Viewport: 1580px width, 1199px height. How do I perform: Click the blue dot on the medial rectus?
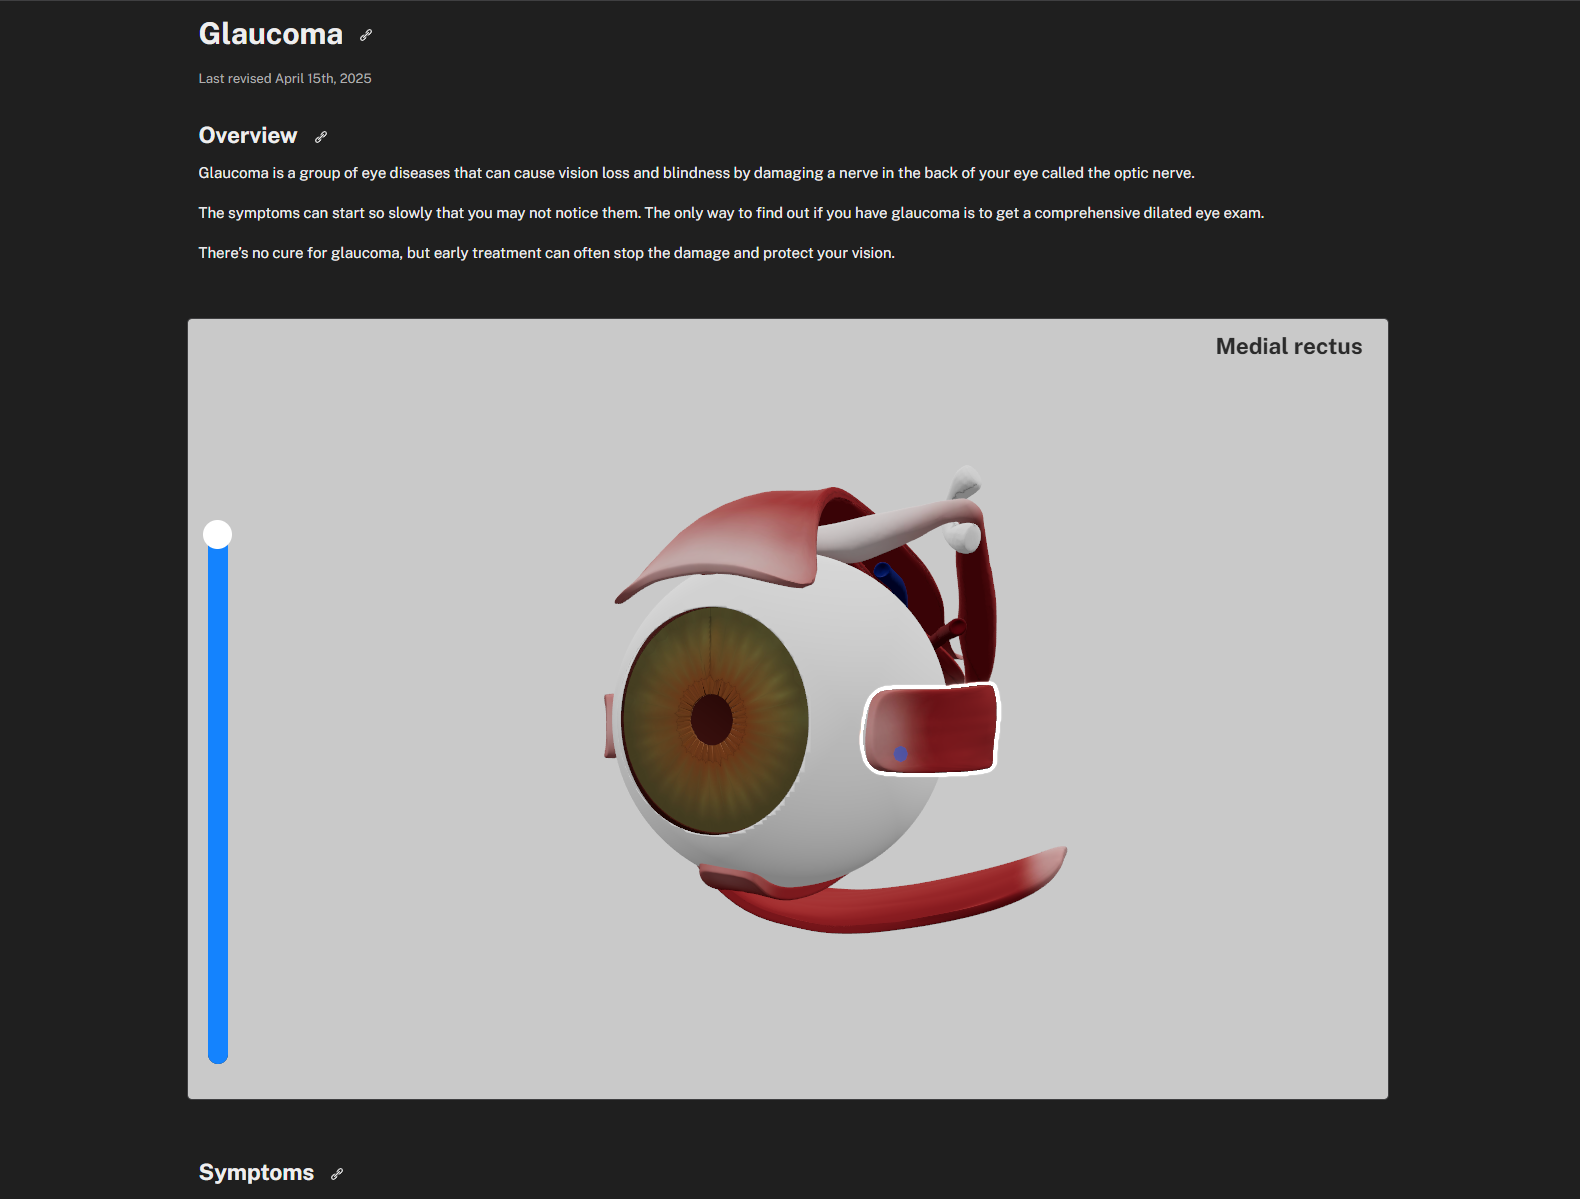[901, 754]
